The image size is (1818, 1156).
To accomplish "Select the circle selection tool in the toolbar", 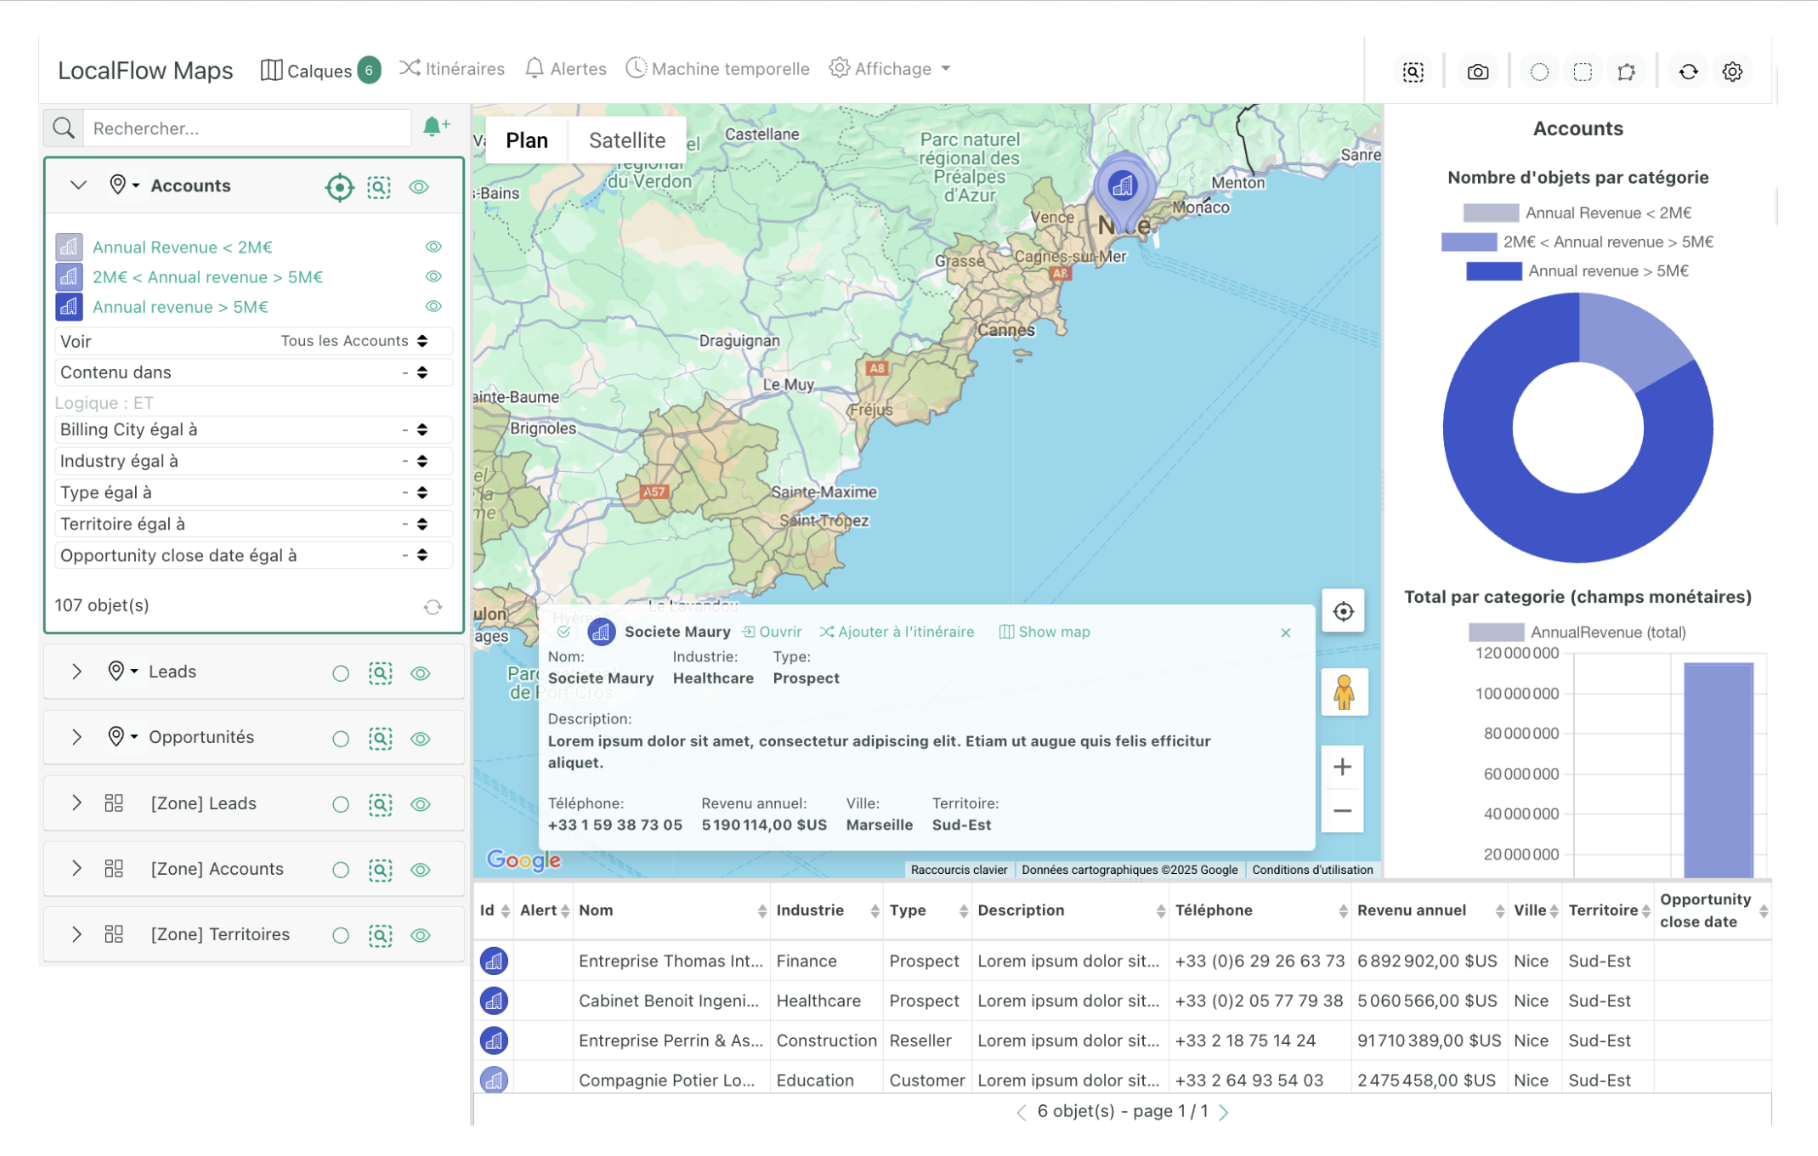I will point(1538,71).
